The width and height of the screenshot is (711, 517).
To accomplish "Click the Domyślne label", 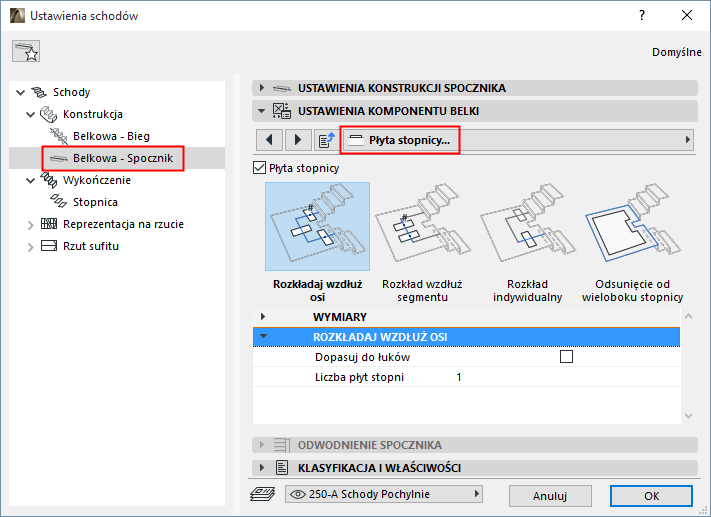I will [677, 52].
